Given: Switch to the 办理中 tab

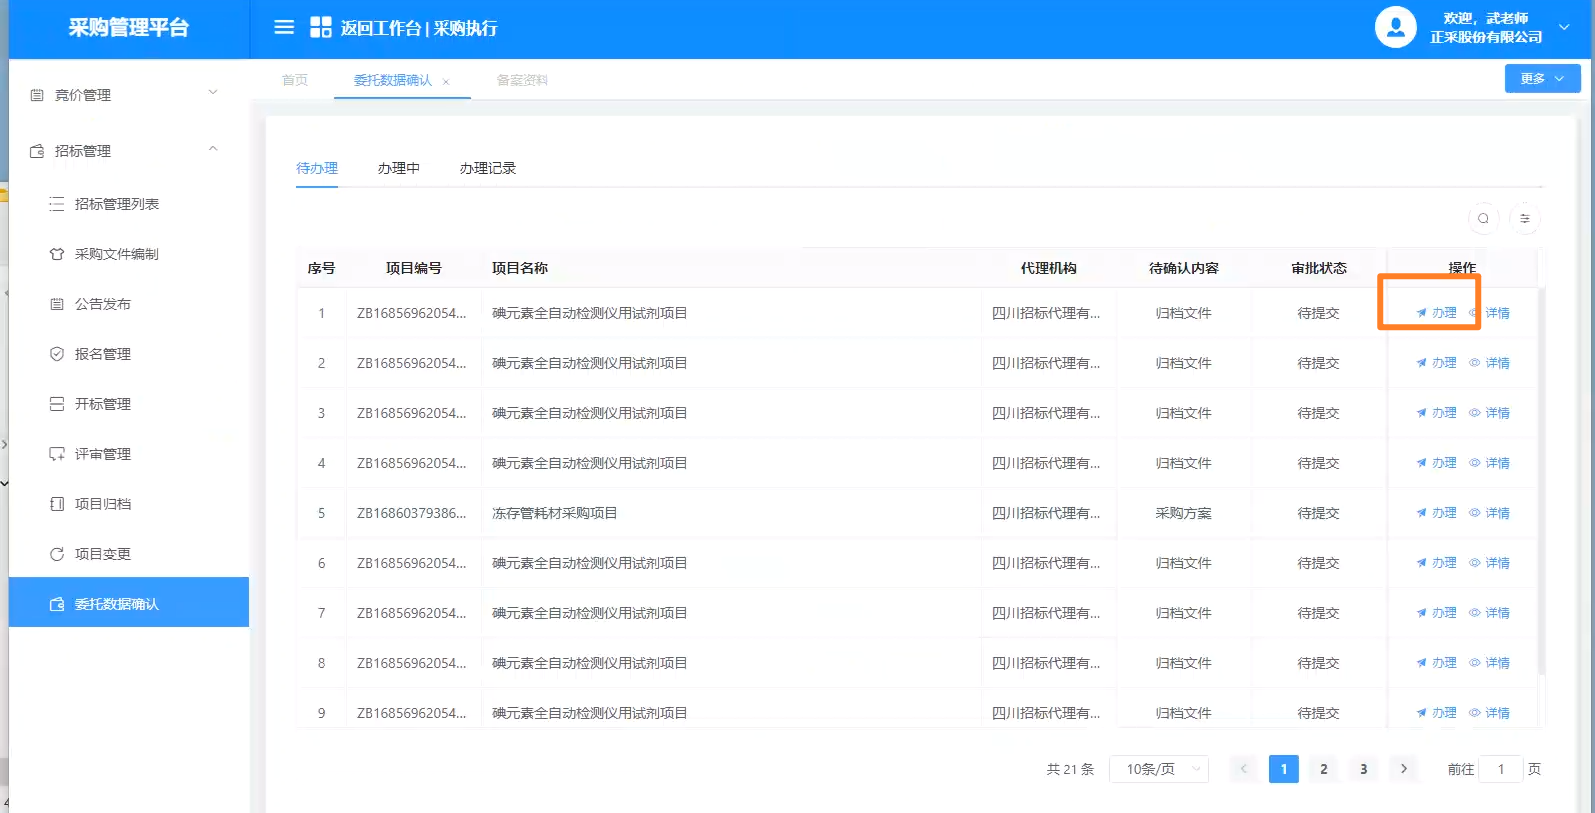Looking at the screenshot, I should click(398, 168).
